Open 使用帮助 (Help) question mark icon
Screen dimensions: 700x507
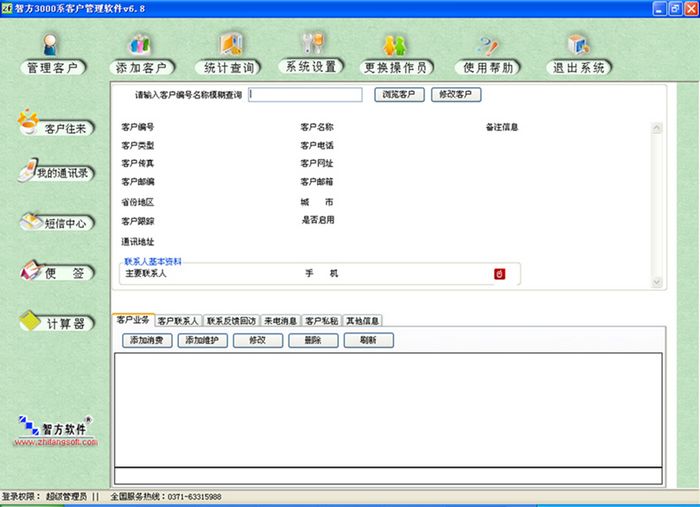click(x=488, y=46)
